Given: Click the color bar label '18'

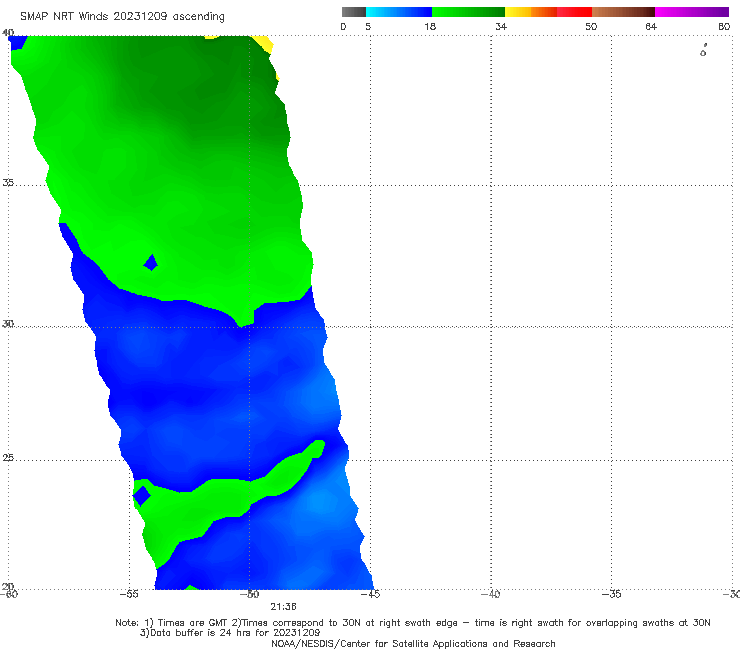Looking at the screenshot, I should tap(430, 26).
